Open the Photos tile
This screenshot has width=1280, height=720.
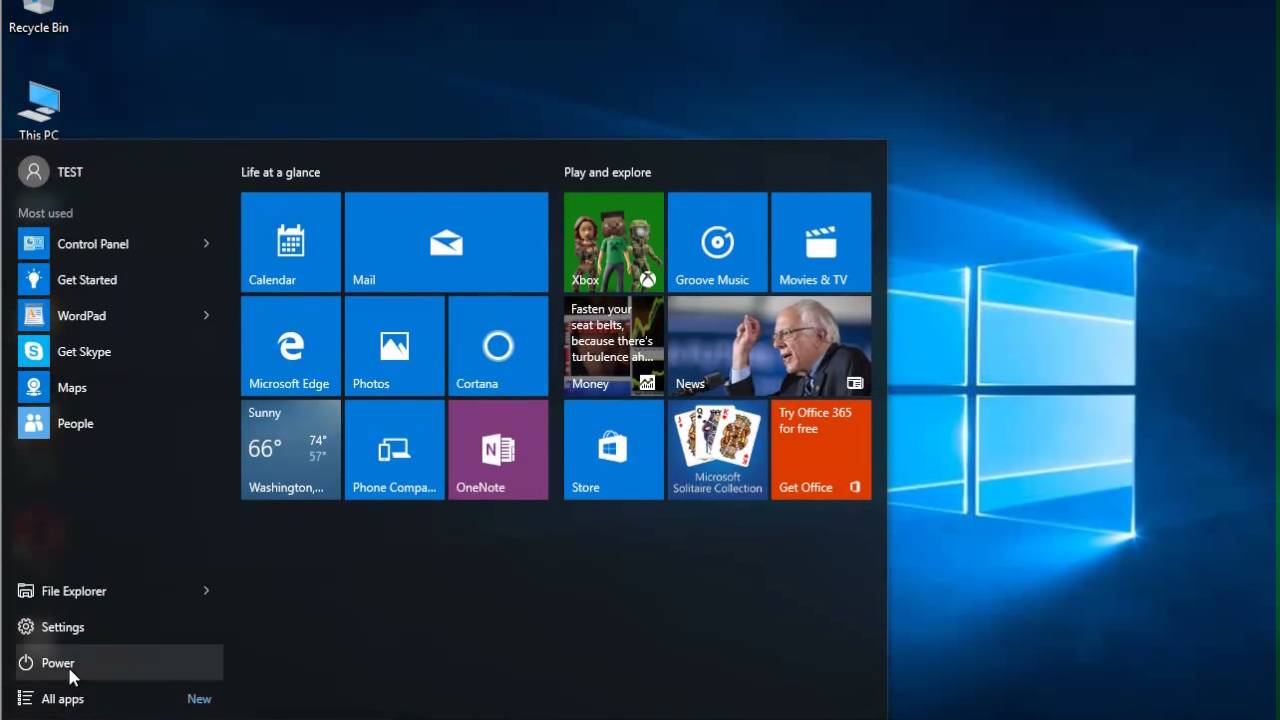pos(394,346)
